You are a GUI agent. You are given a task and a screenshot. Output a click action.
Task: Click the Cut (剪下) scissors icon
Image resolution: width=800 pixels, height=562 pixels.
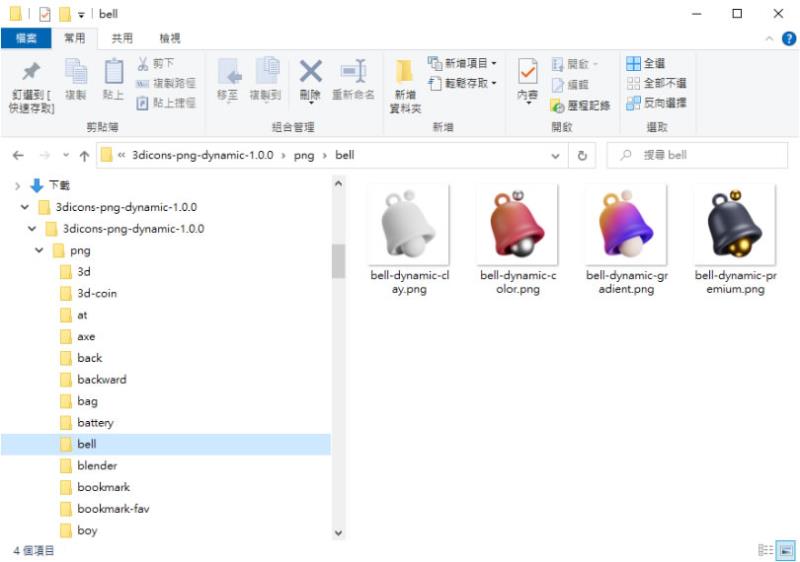tap(143, 63)
